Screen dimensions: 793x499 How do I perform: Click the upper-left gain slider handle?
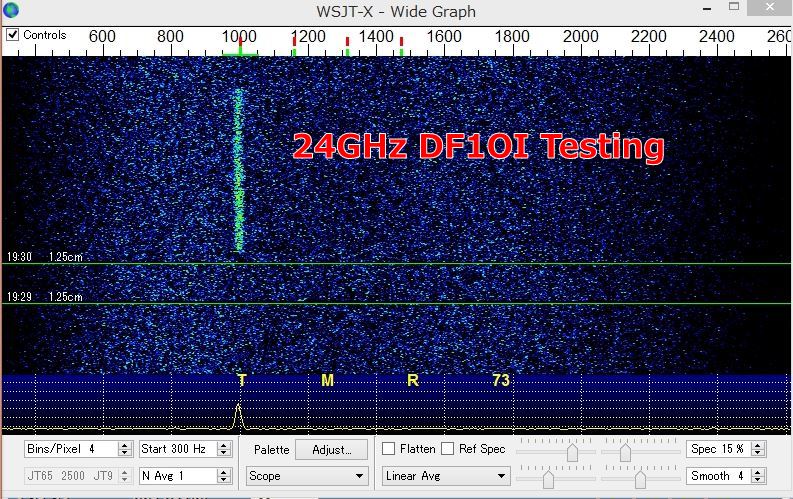click(572, 451)
